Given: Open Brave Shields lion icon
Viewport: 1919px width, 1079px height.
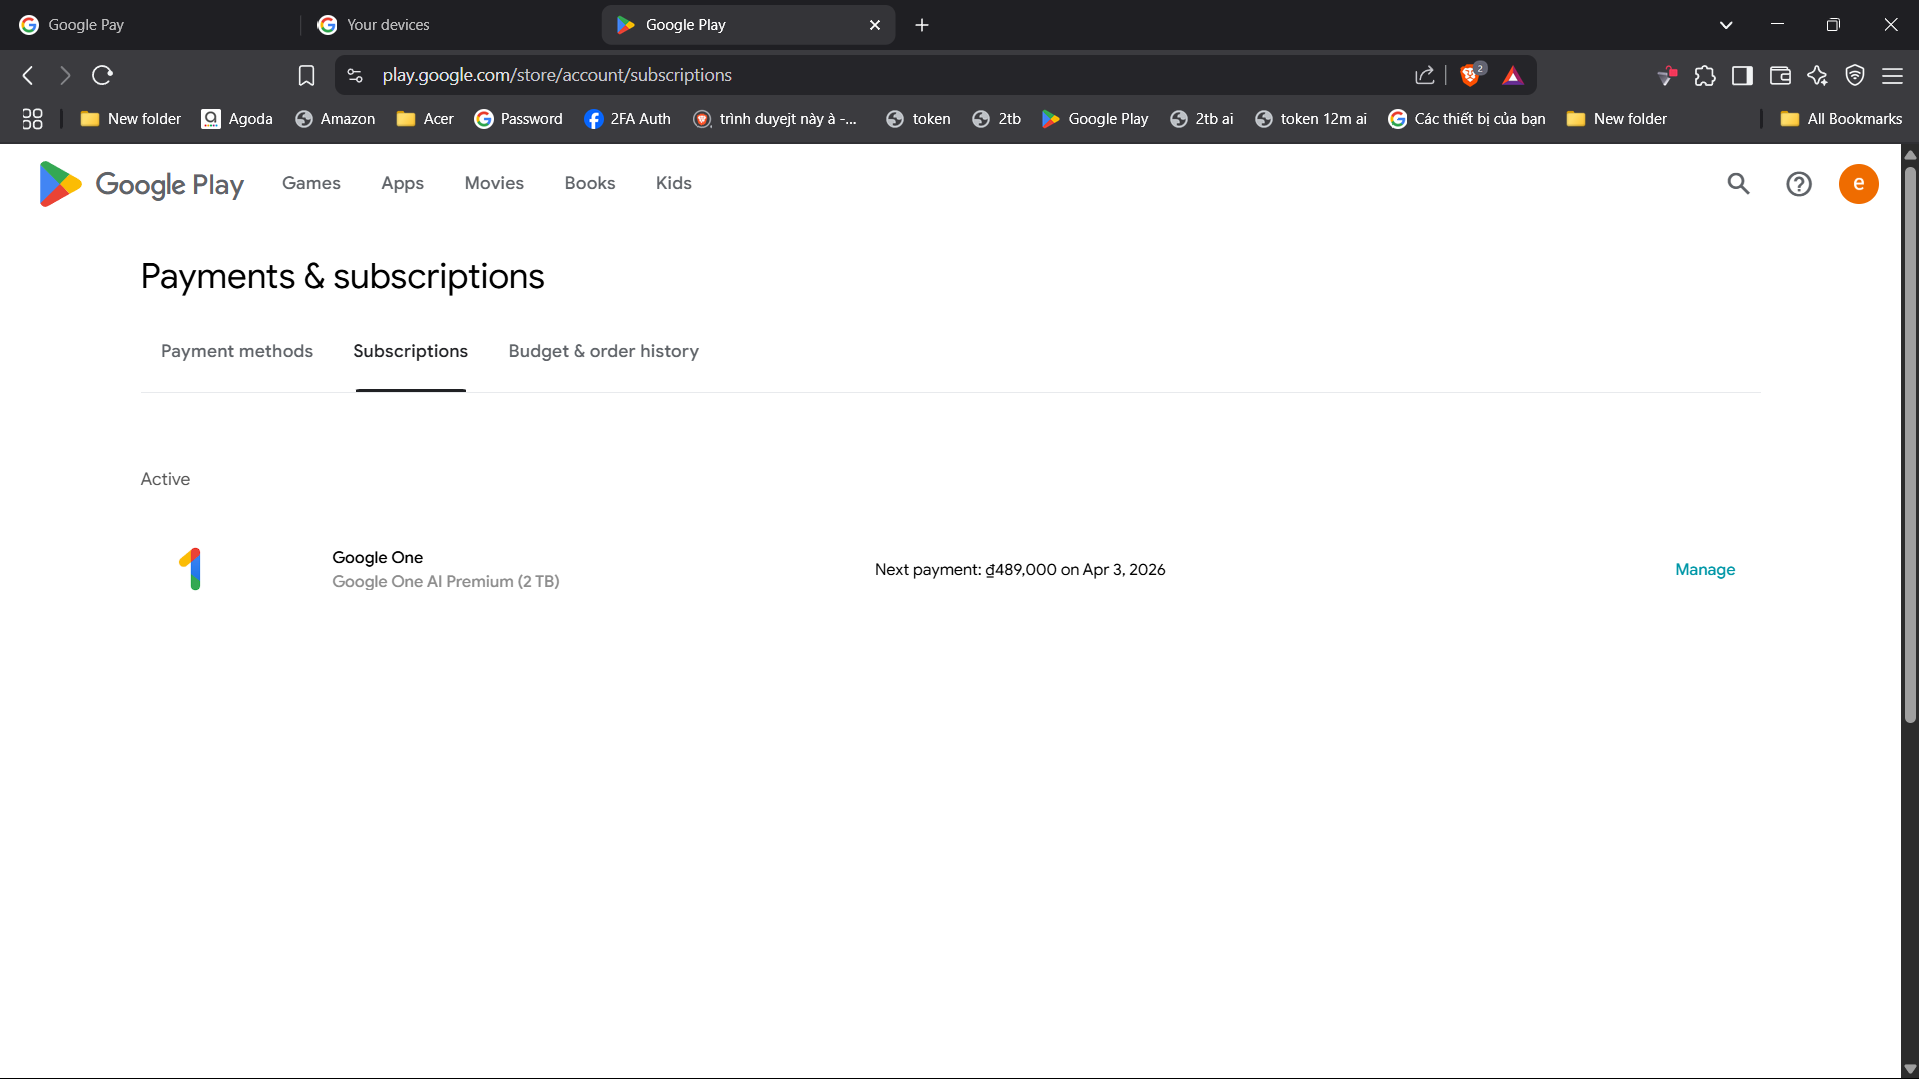Looking at the screenshot, I should pyautogui.click(x=1471, y=75).
